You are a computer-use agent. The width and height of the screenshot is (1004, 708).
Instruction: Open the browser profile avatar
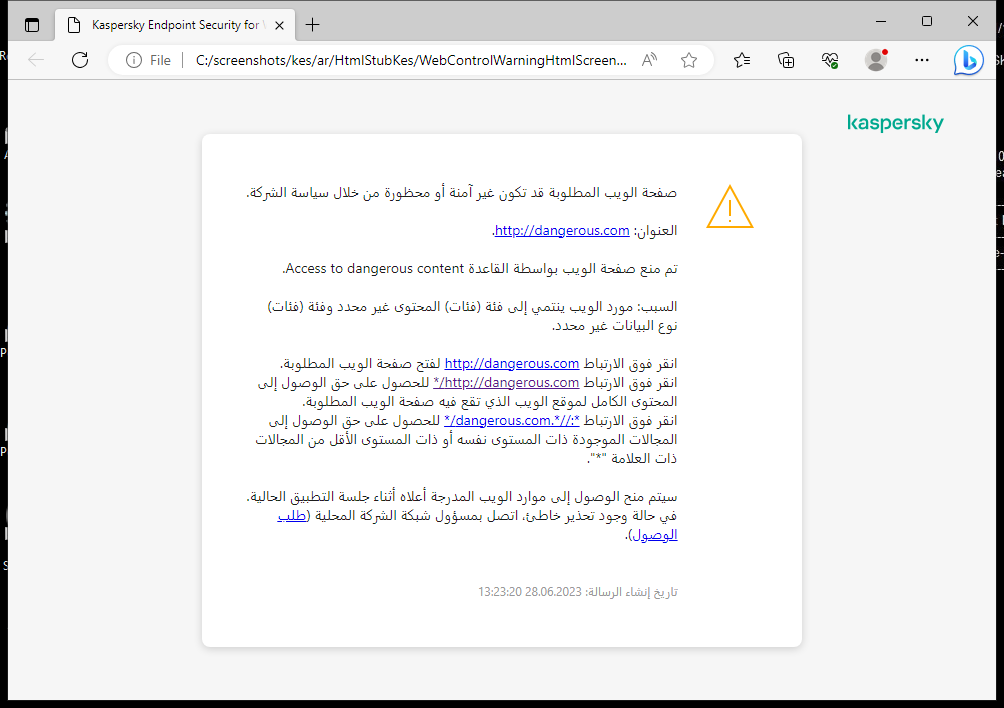pos(875,60)
